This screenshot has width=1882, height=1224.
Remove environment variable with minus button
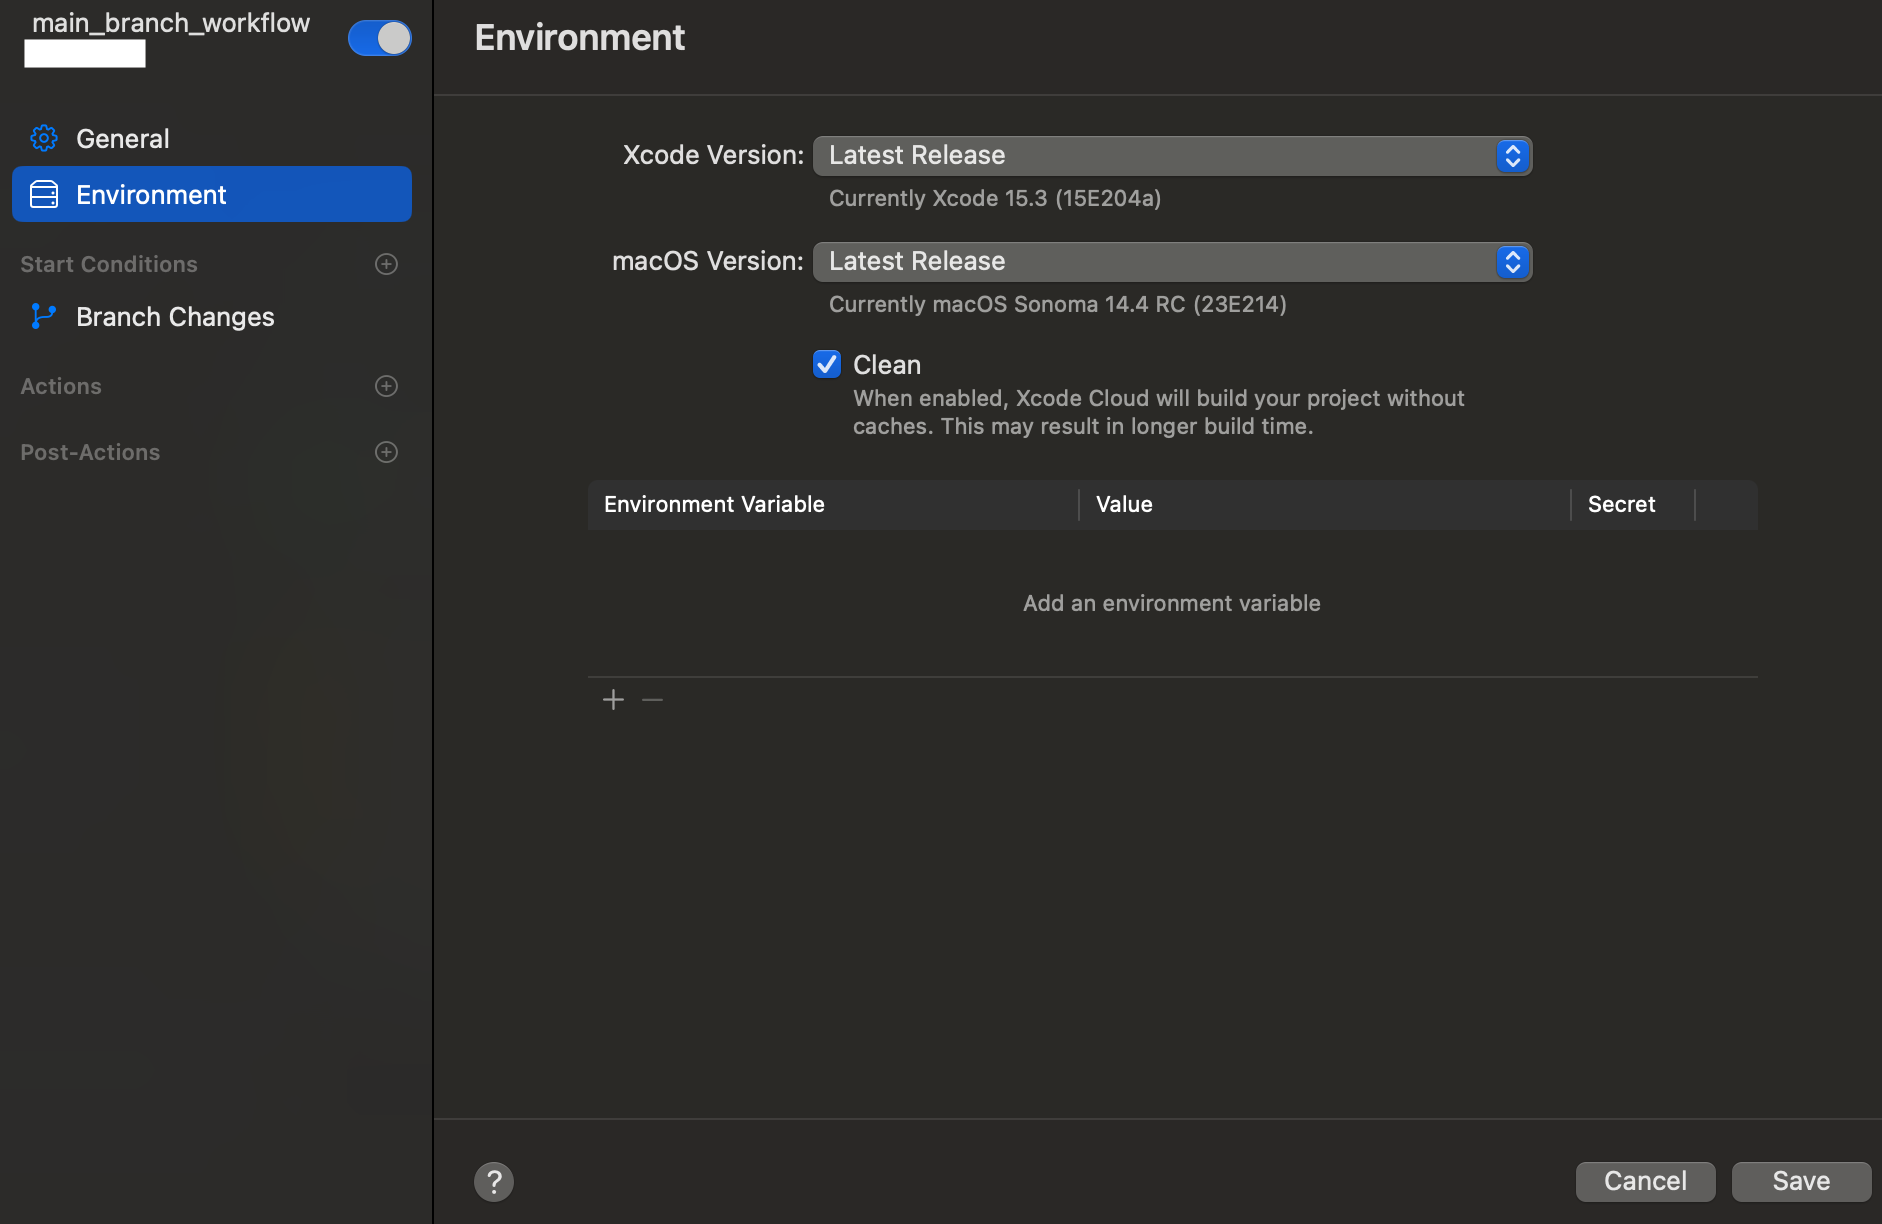pyautogui.click(x=652, y=699)
